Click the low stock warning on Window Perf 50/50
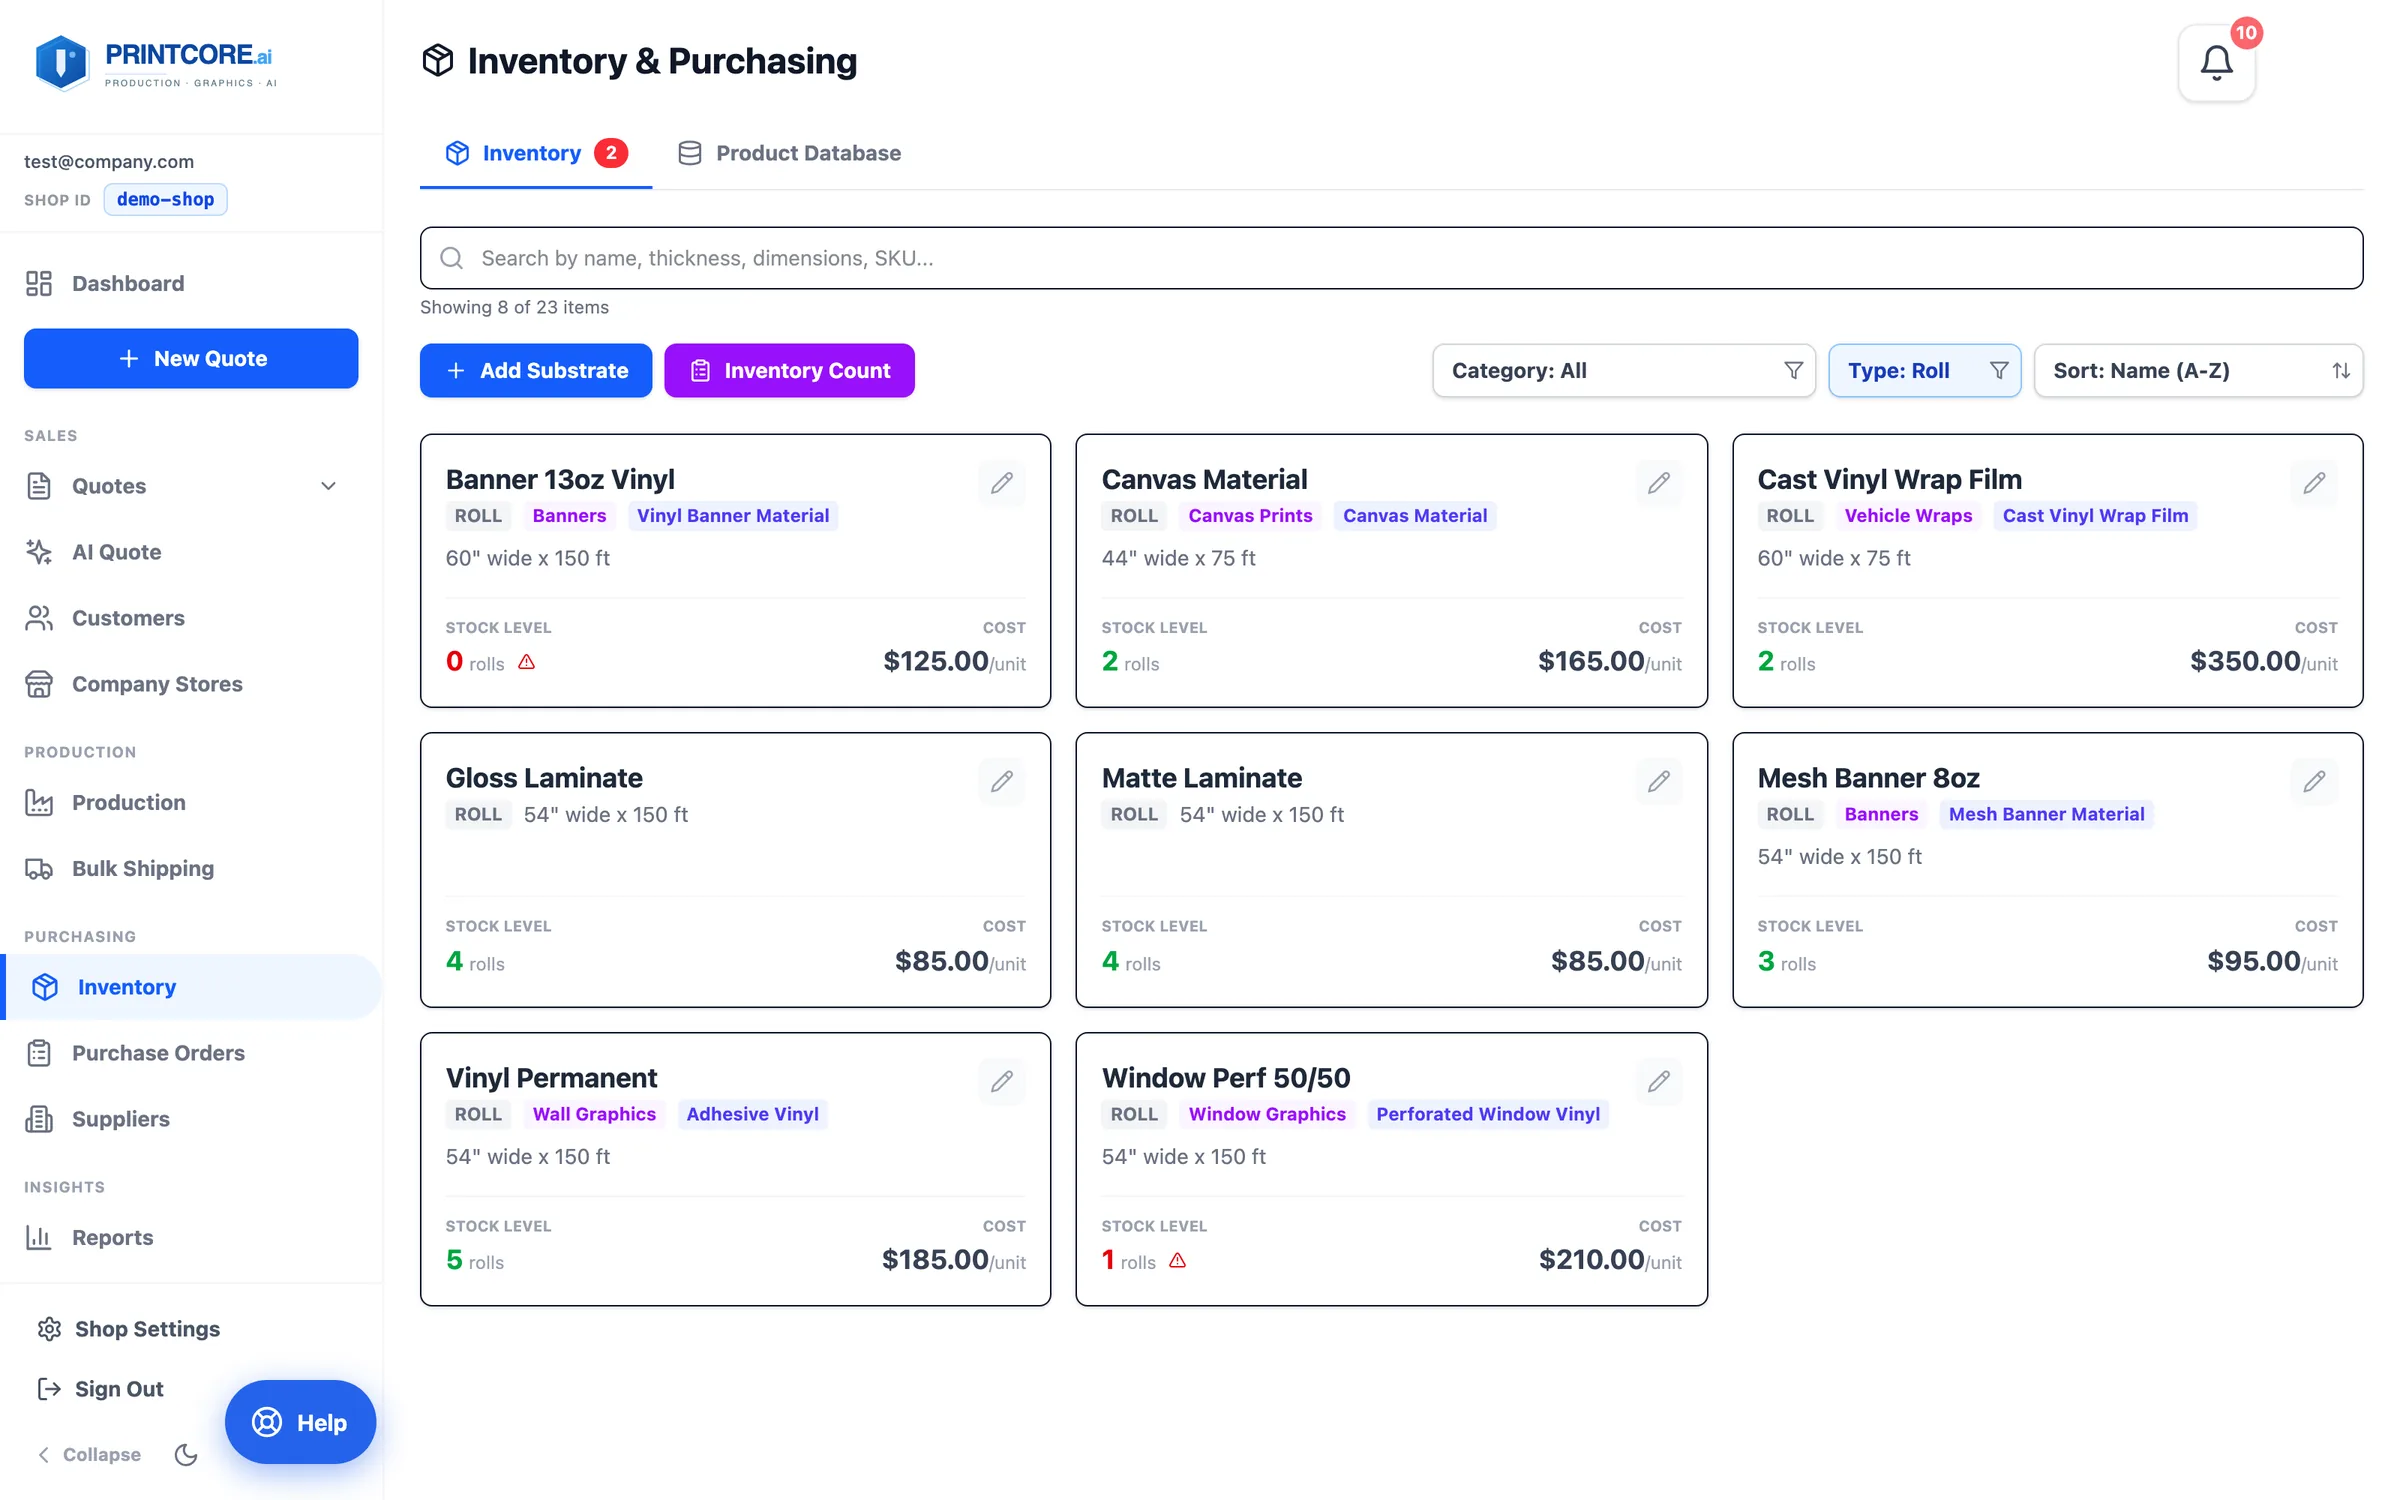2400x1500 pixels. [1178, 1261]
